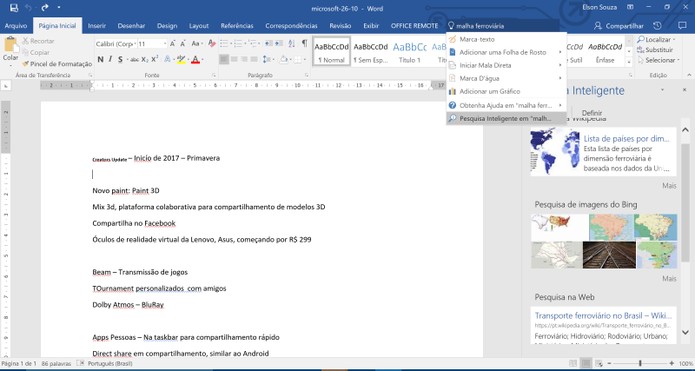The width and height of the screenshot is (695, 371).
Task: Switch to the Desenhar tab
Action: pyautogui.click(x=131, y=26)
